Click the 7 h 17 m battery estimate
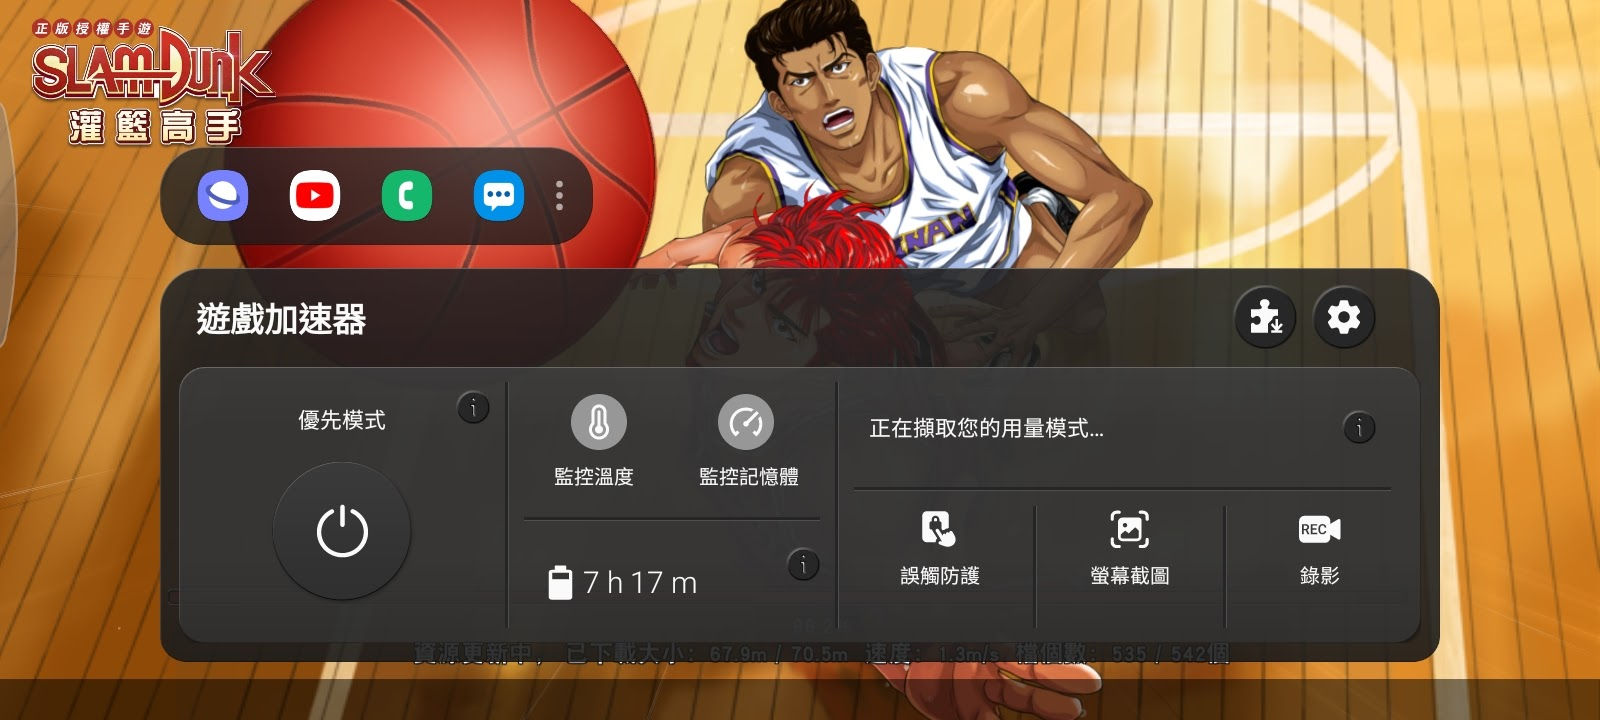Screen dimensions: 1600x720 pos(623,582)
